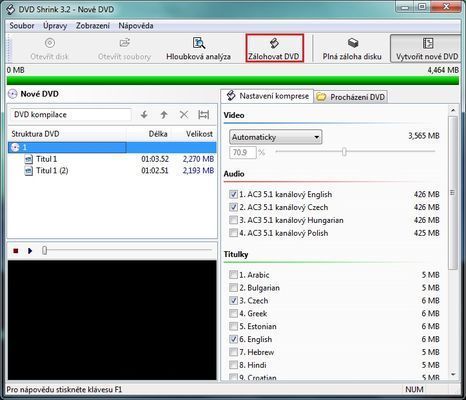Start preview with the play button

30,251
